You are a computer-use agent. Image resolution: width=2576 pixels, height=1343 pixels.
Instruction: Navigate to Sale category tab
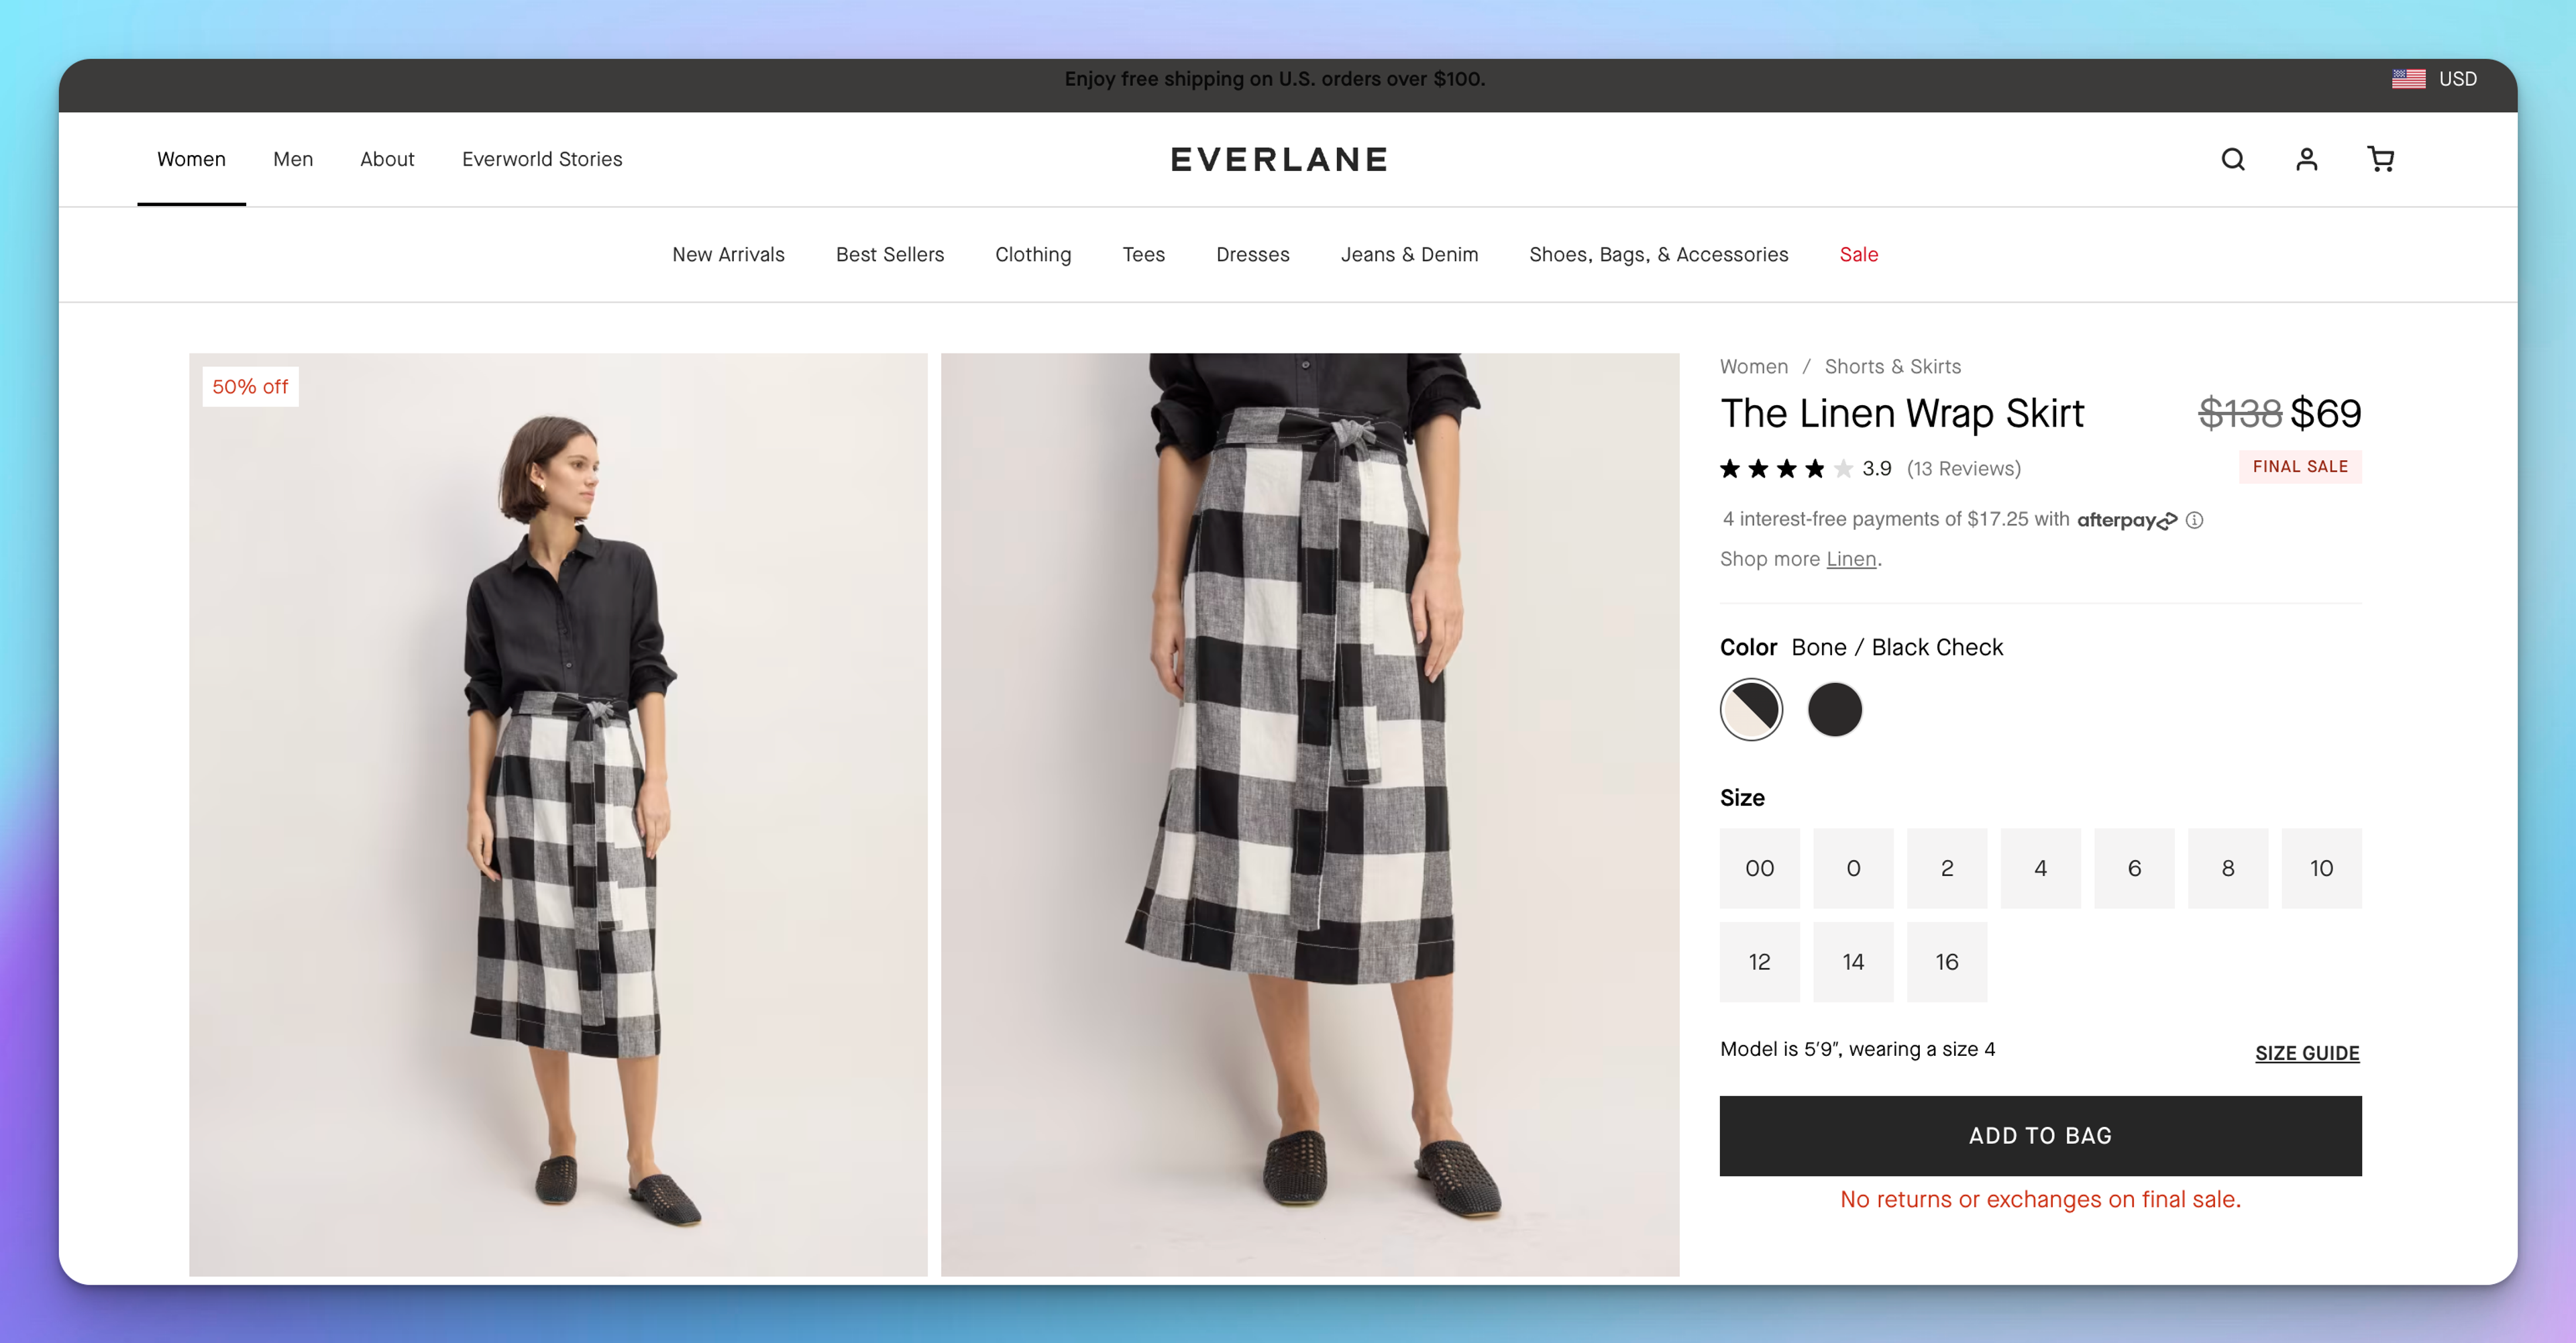[x=1859, y=254]
